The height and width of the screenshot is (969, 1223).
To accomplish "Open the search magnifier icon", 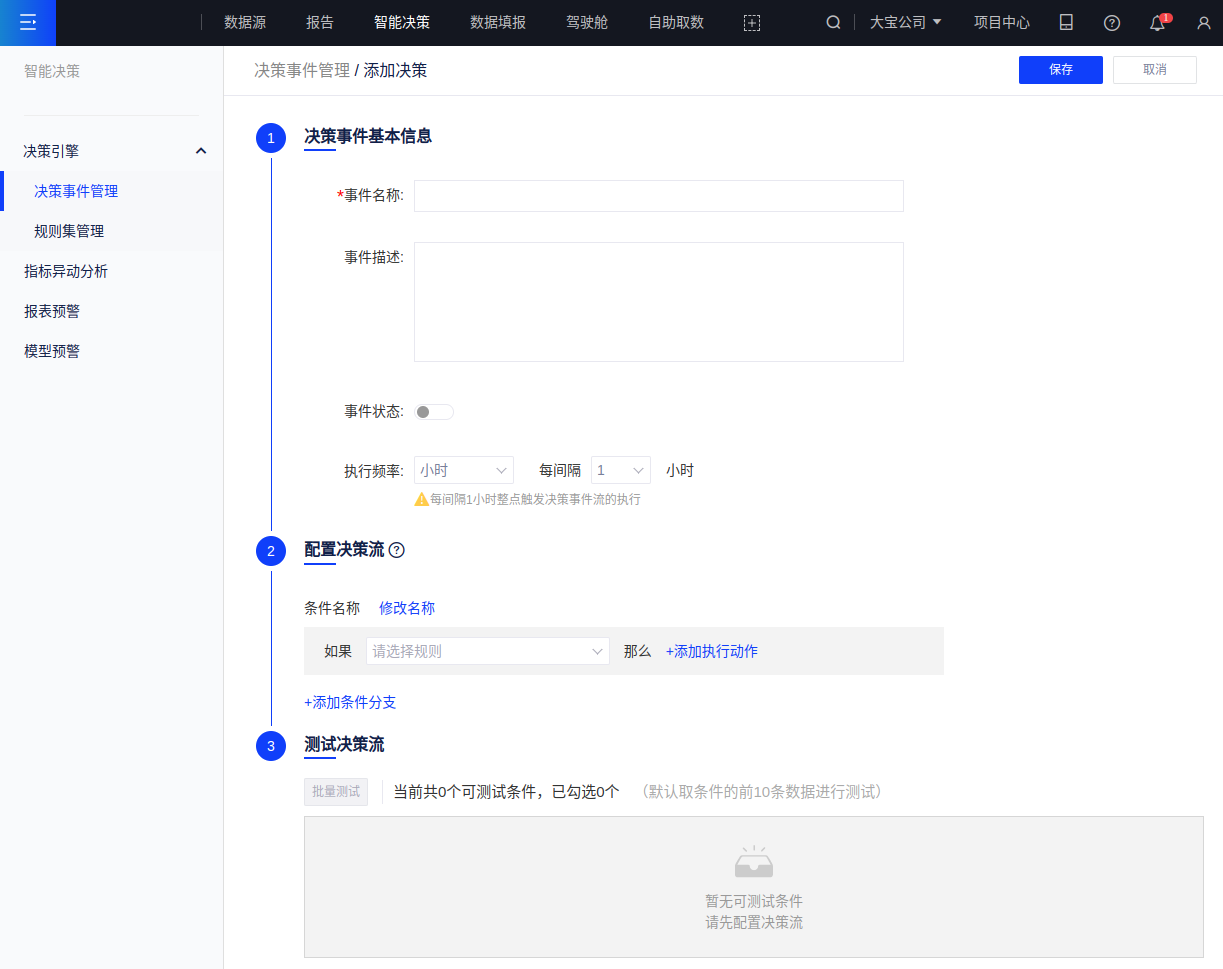I will tap(833, 22).
